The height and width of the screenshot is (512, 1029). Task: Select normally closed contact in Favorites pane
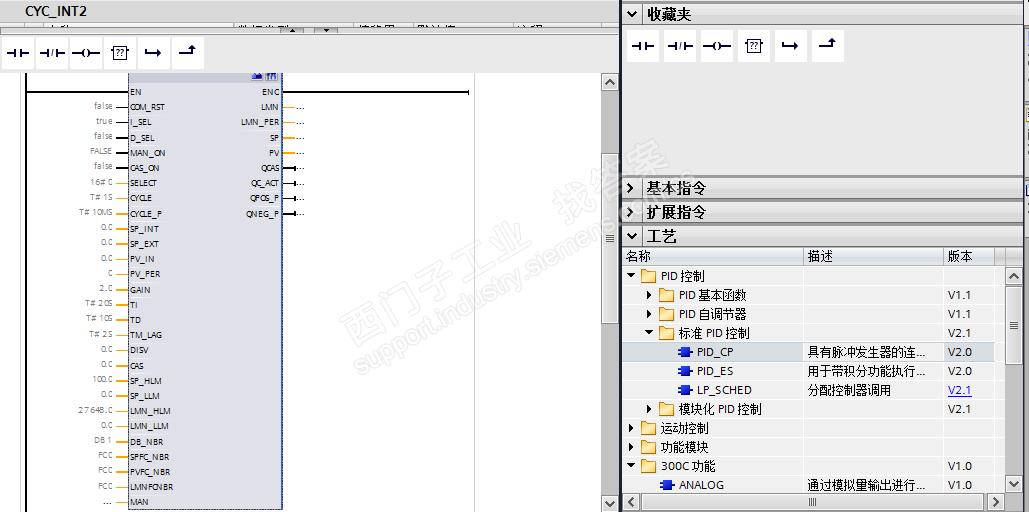(680, 46)
